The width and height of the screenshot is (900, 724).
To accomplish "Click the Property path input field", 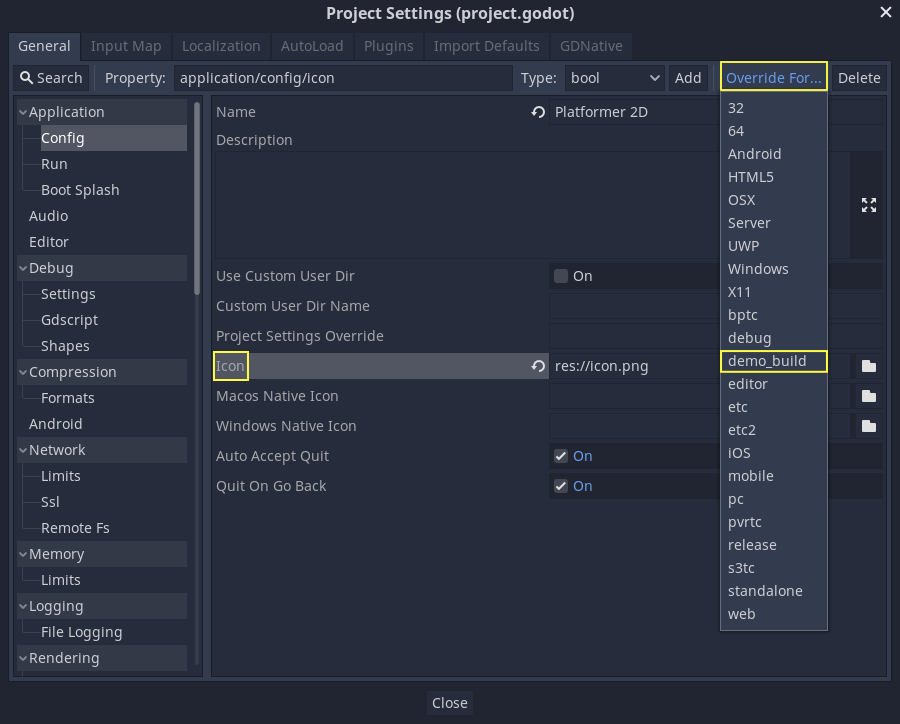I will [343, 78].
